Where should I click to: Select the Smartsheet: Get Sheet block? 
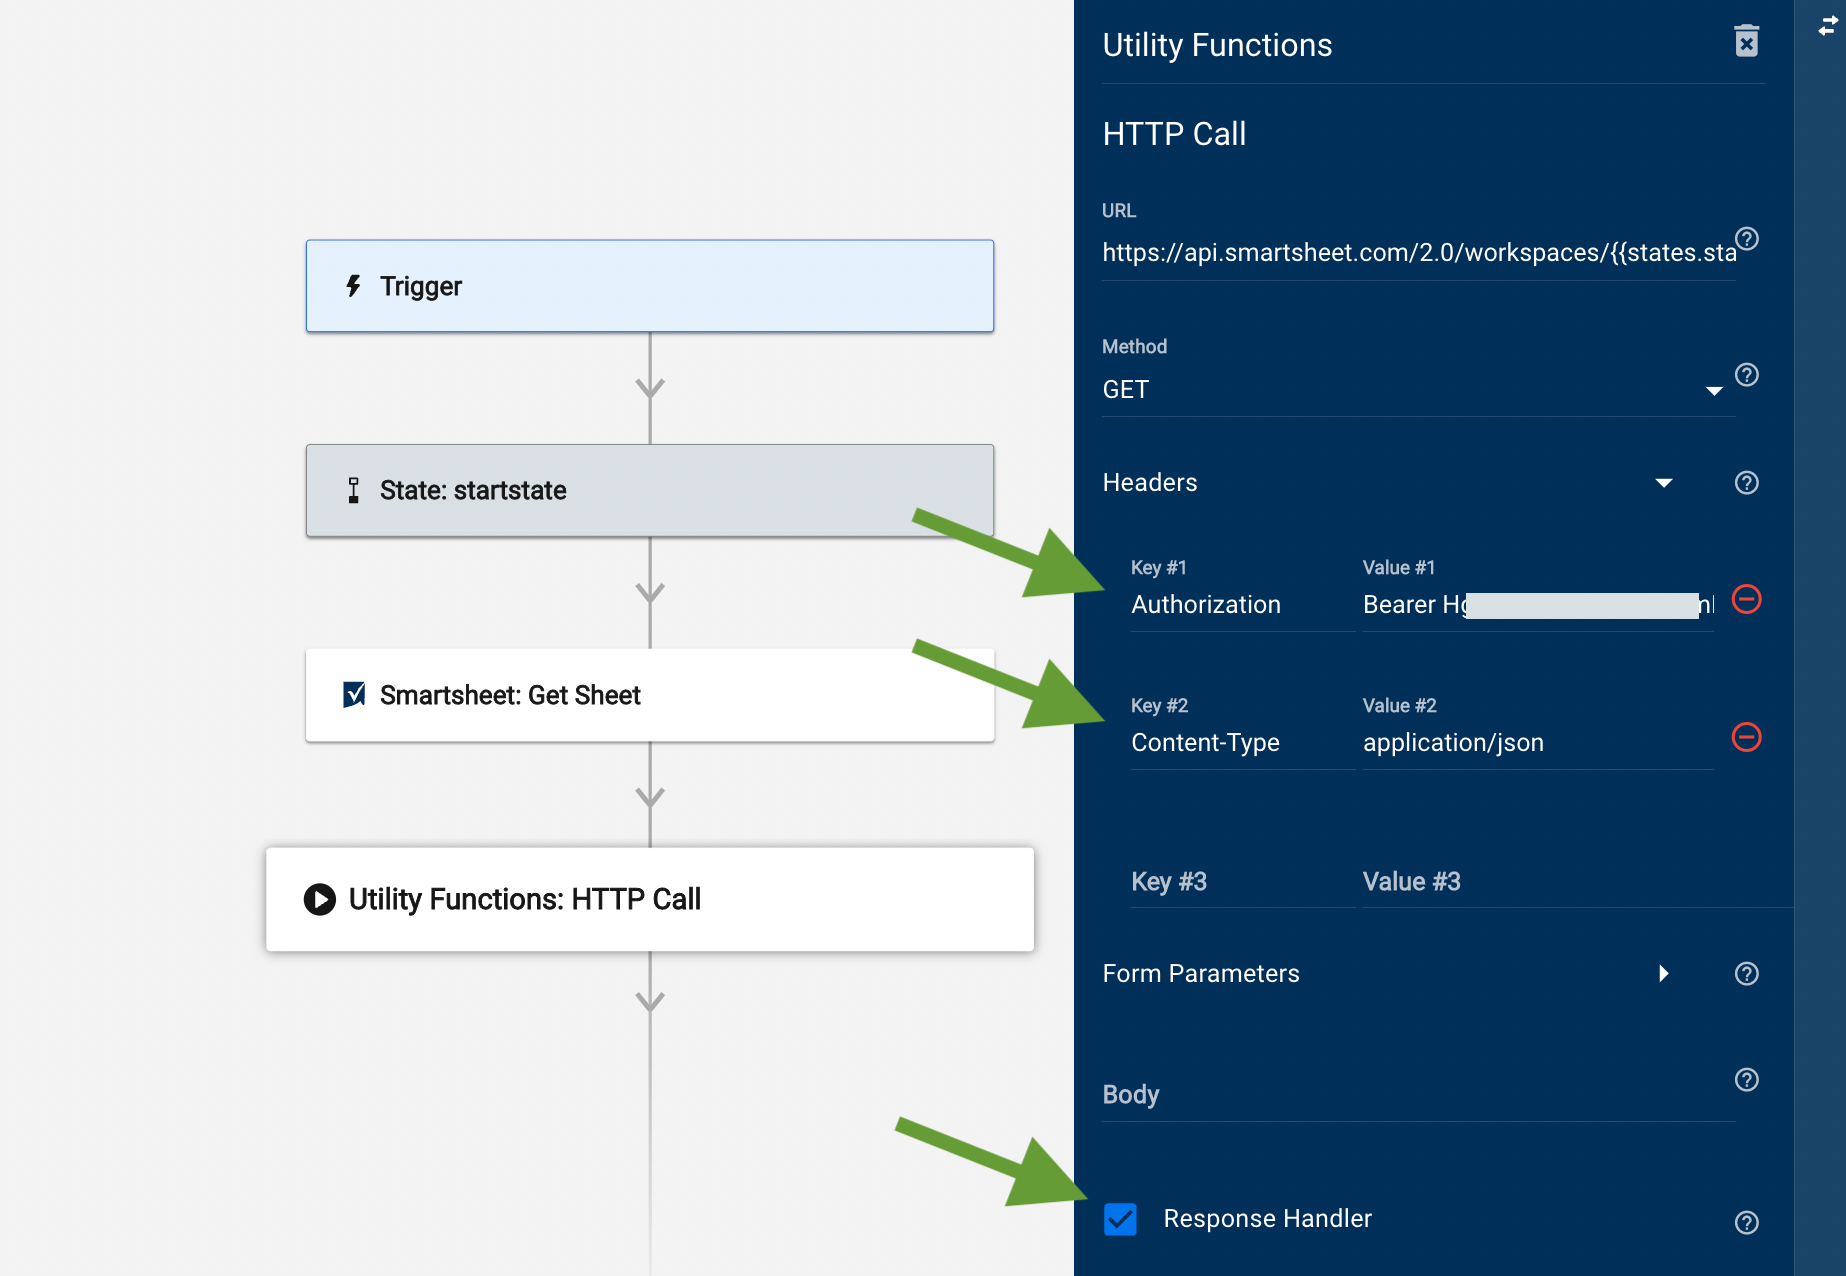[650, 695]
